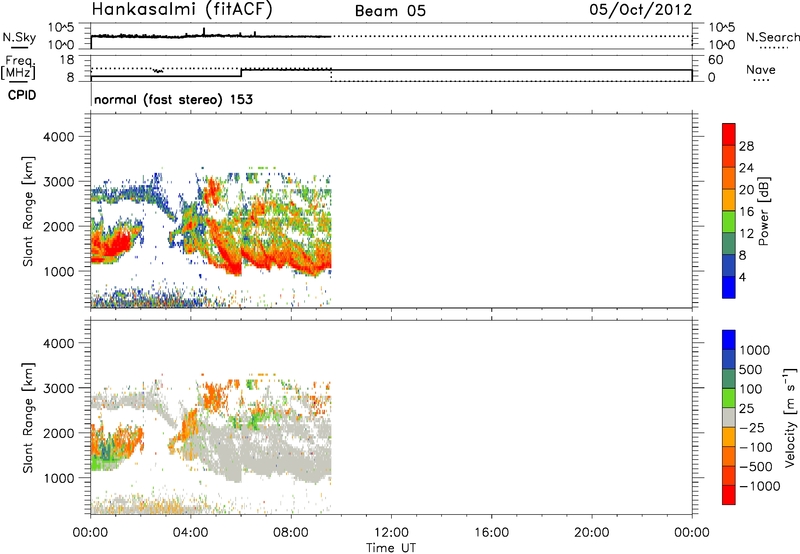Click the "Time UT" axis title

pos(391,548)
